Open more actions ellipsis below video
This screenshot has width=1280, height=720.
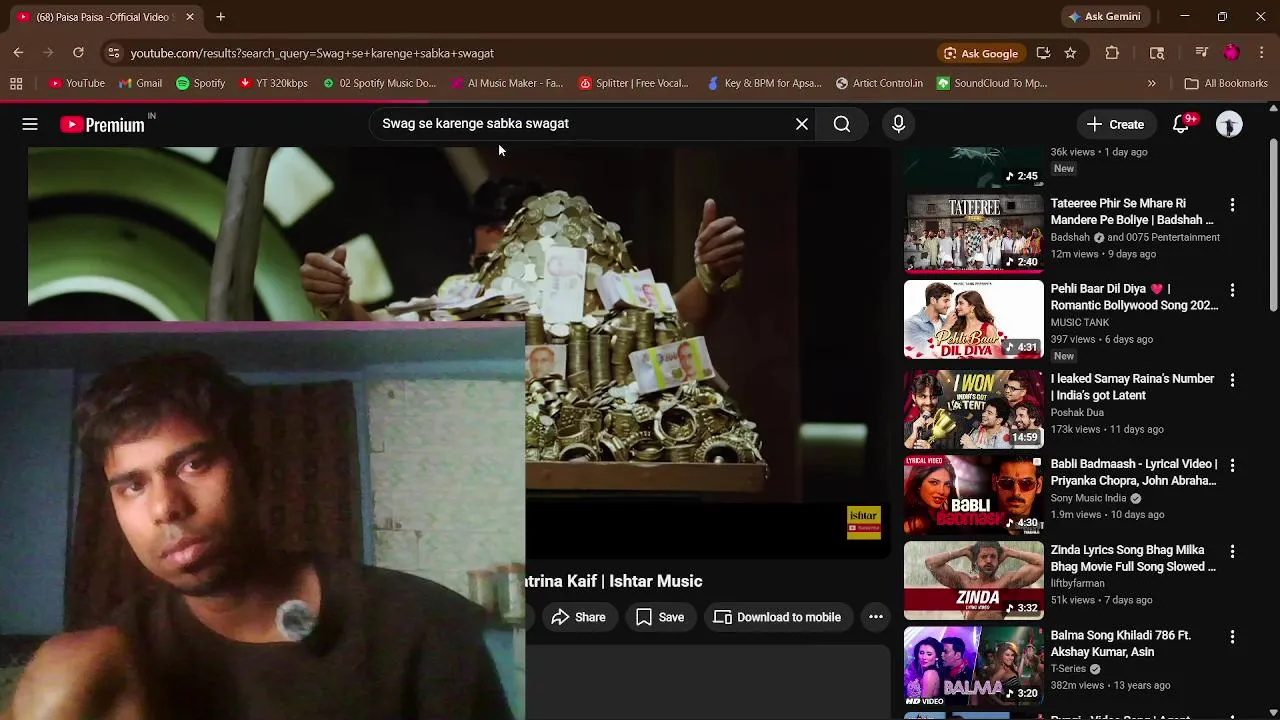click(x=876, y=617)
